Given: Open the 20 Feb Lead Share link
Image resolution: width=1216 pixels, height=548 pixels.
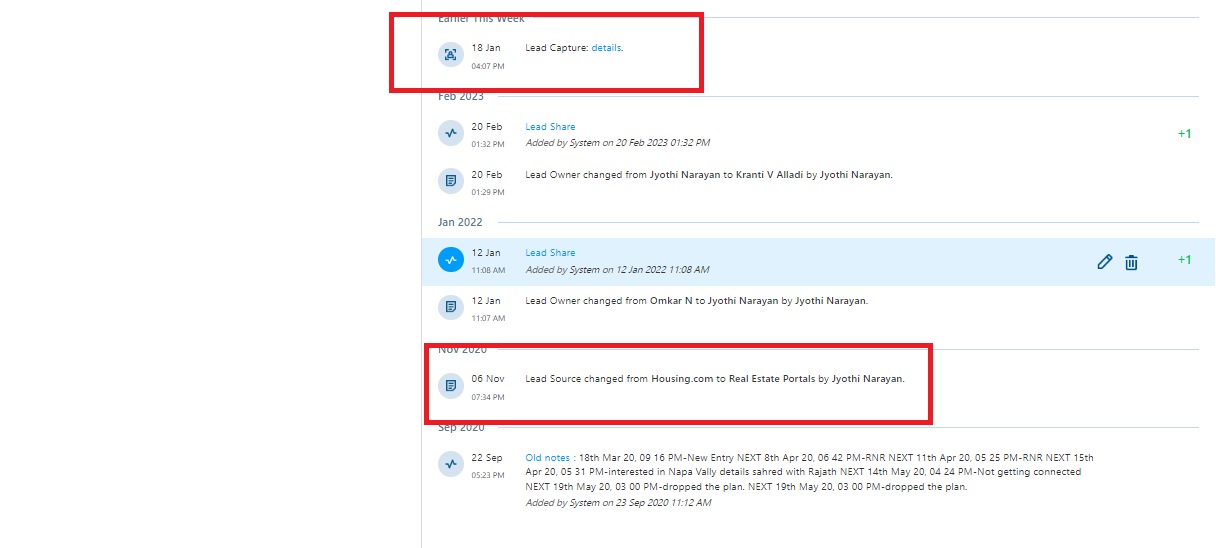Looking at the screenshot, I should click(x=550, y=127).
